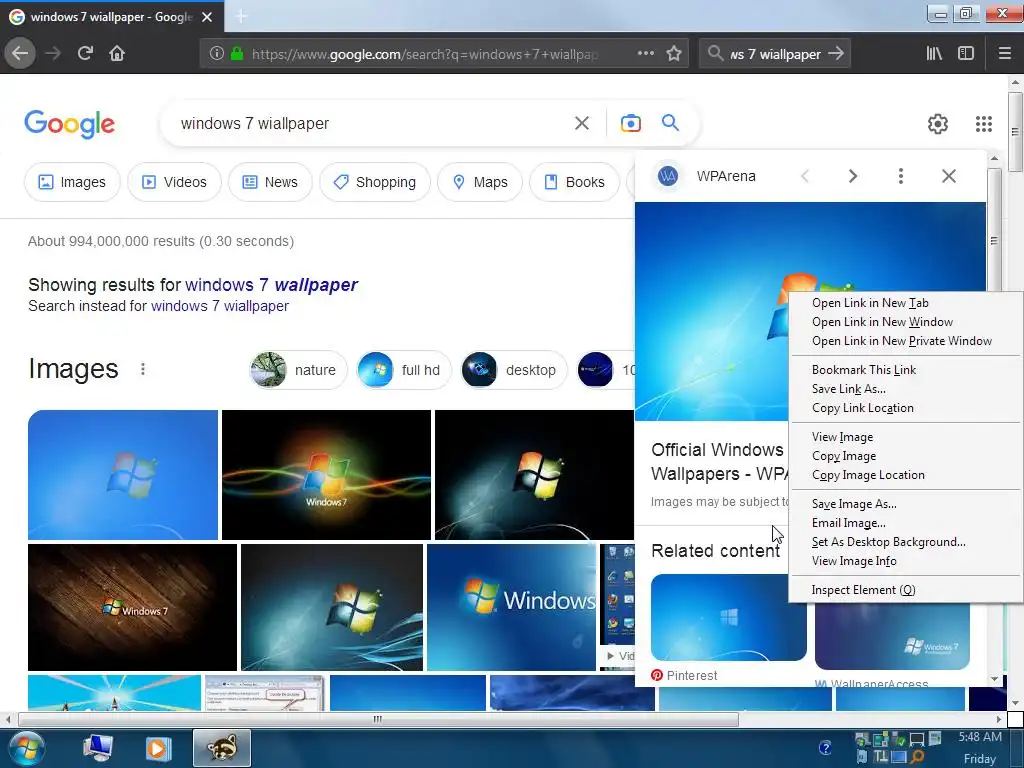
Task: Click the Google search magnifier button
Action: click(x=670, y=122)
